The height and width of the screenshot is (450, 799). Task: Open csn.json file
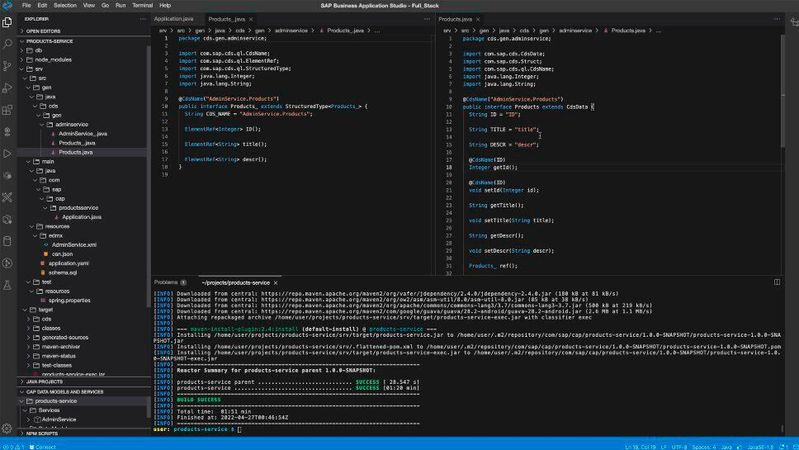pyautogui.click(x=62, y=254)
